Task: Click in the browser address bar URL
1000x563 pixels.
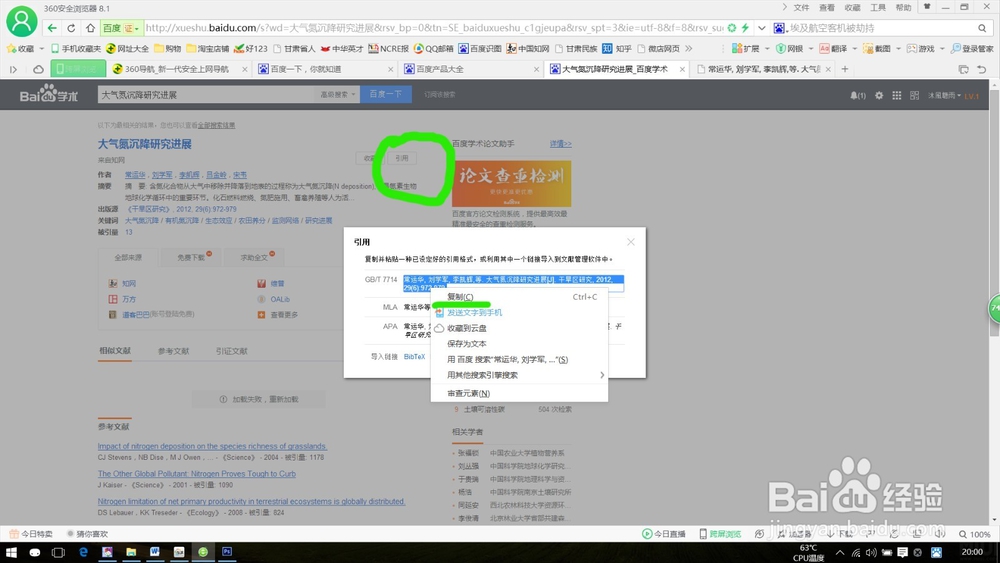Action: pos(434,28)
